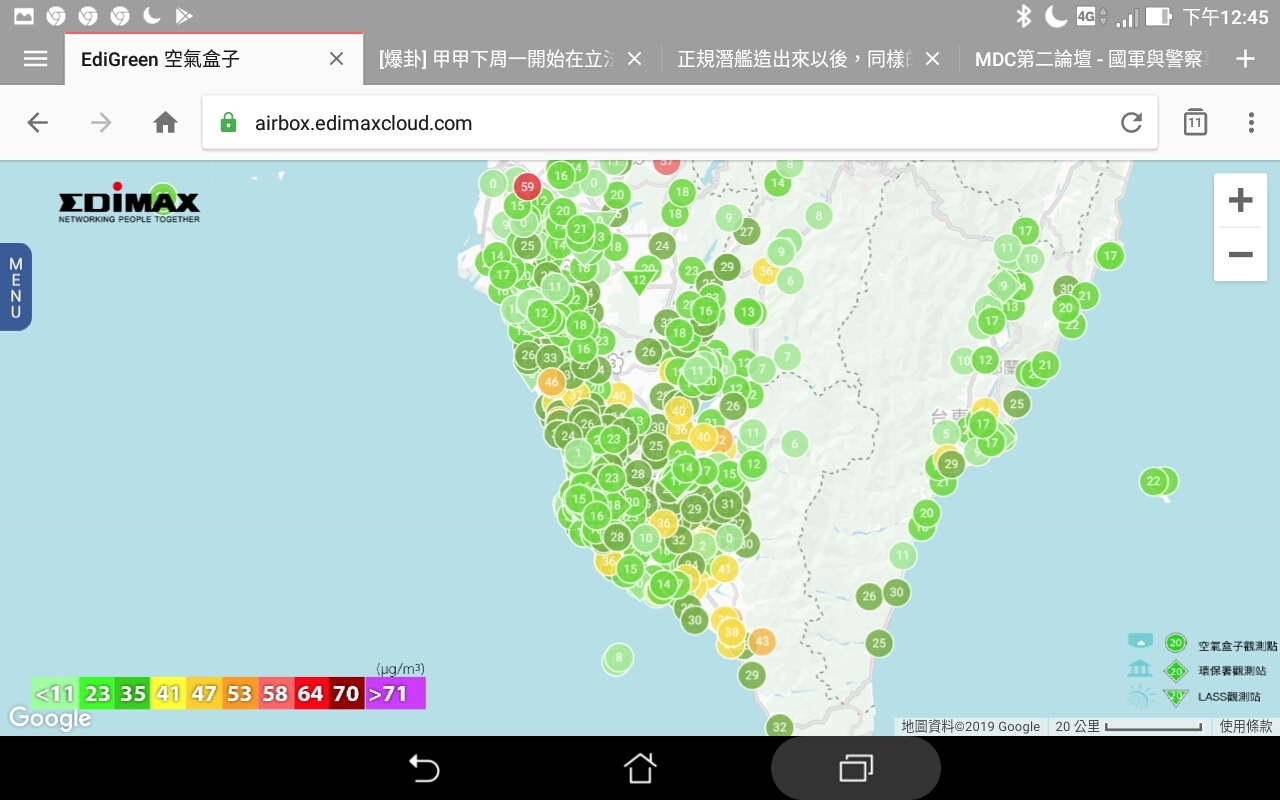Zoom out the map with the minus button
Viewport: 1280px width, 800px height.
[1240, 255]
